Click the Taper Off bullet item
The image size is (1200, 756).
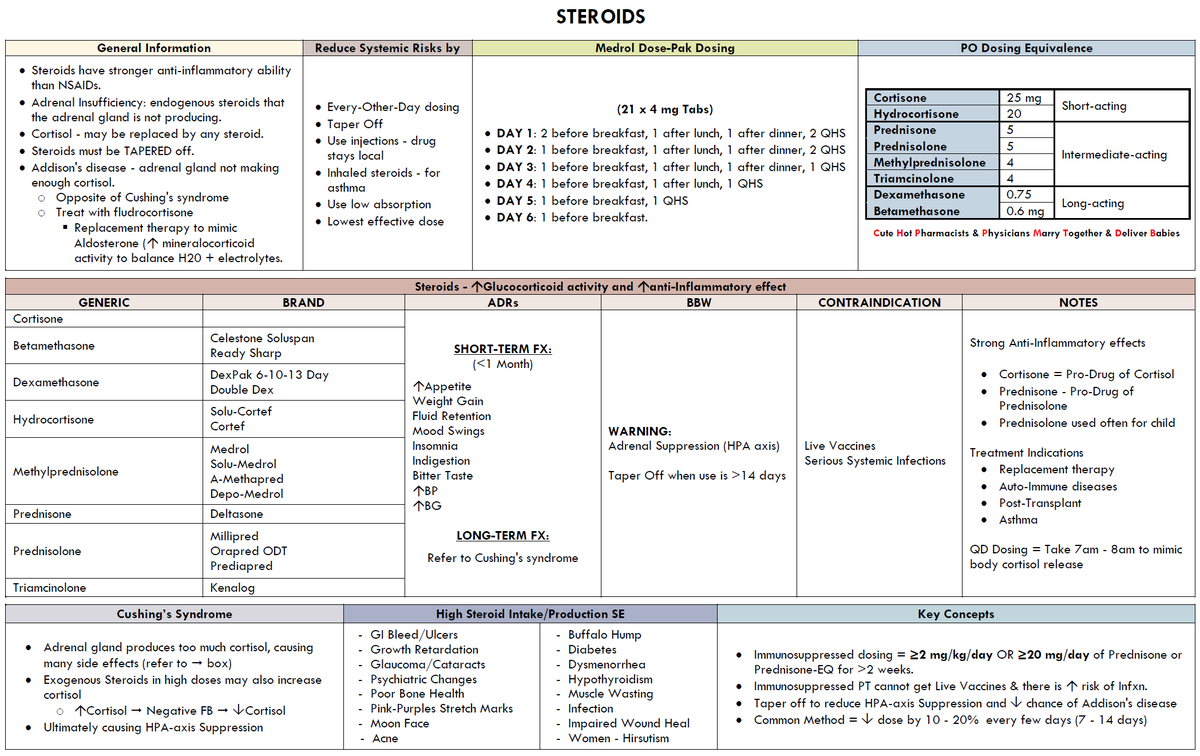click(x=355, y=124)
